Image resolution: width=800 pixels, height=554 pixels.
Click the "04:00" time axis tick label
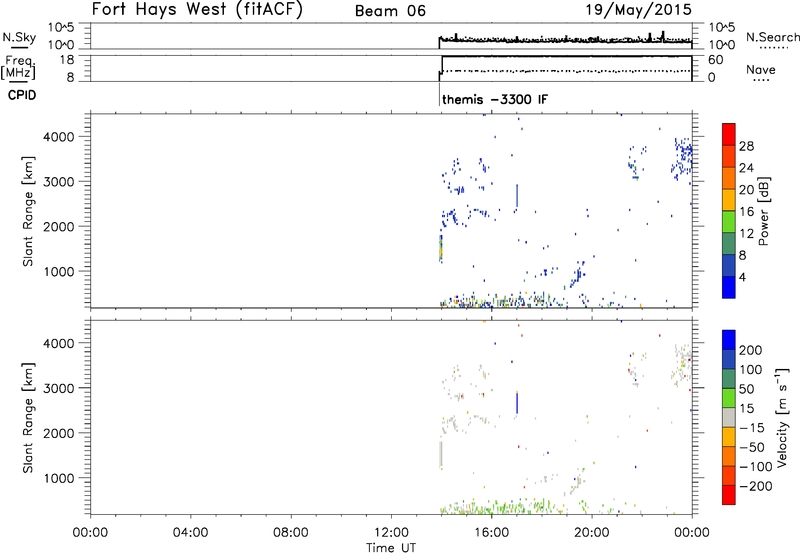click(190, 533)
